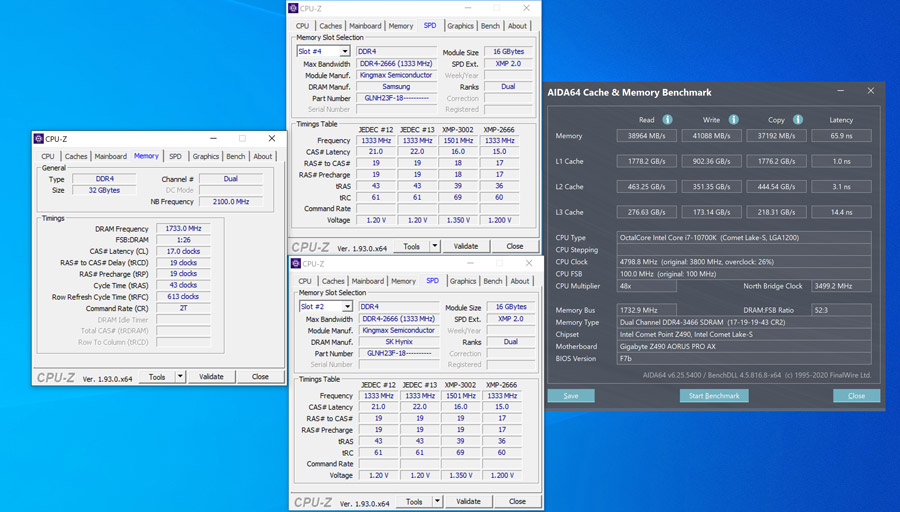Open About tab in CPU-Z Memory window

tap(262, 156)
